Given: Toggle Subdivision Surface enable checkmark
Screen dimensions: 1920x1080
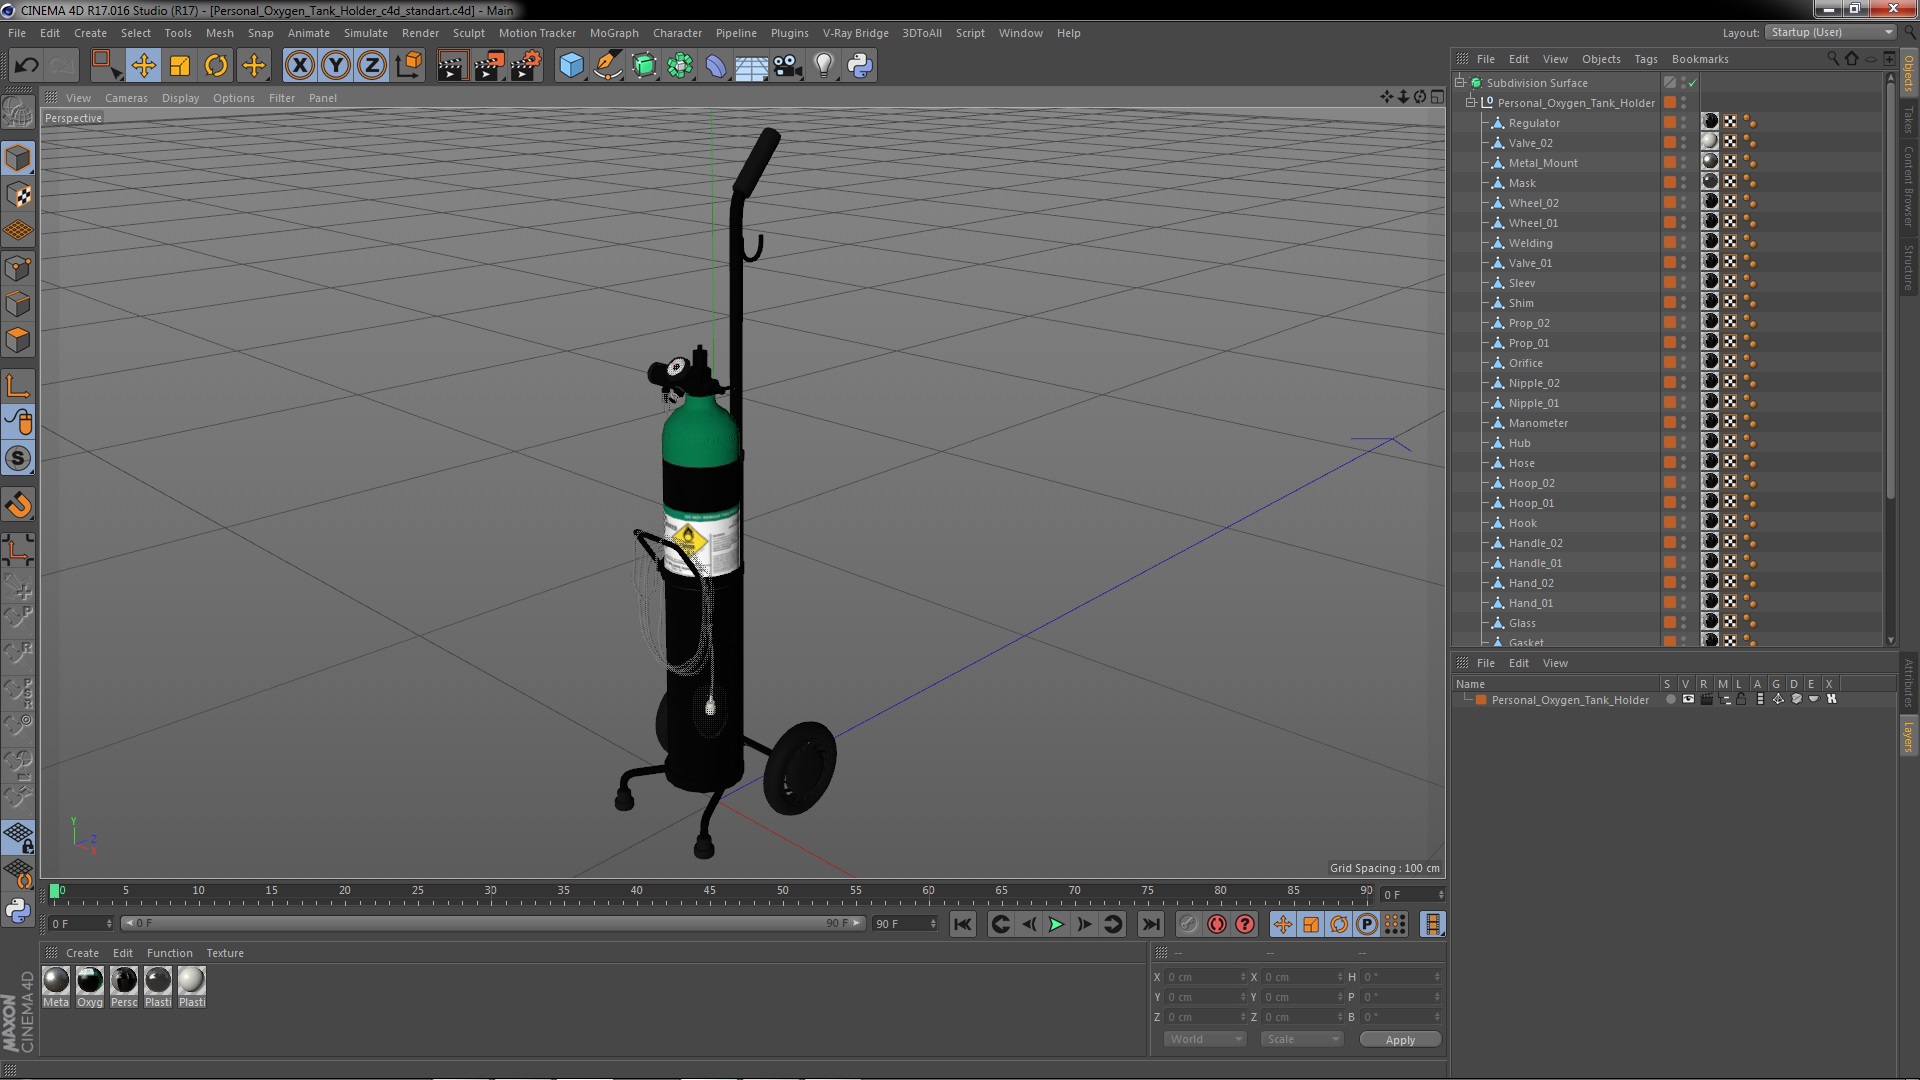Looking at the screenshot, I should point(1693,83).
